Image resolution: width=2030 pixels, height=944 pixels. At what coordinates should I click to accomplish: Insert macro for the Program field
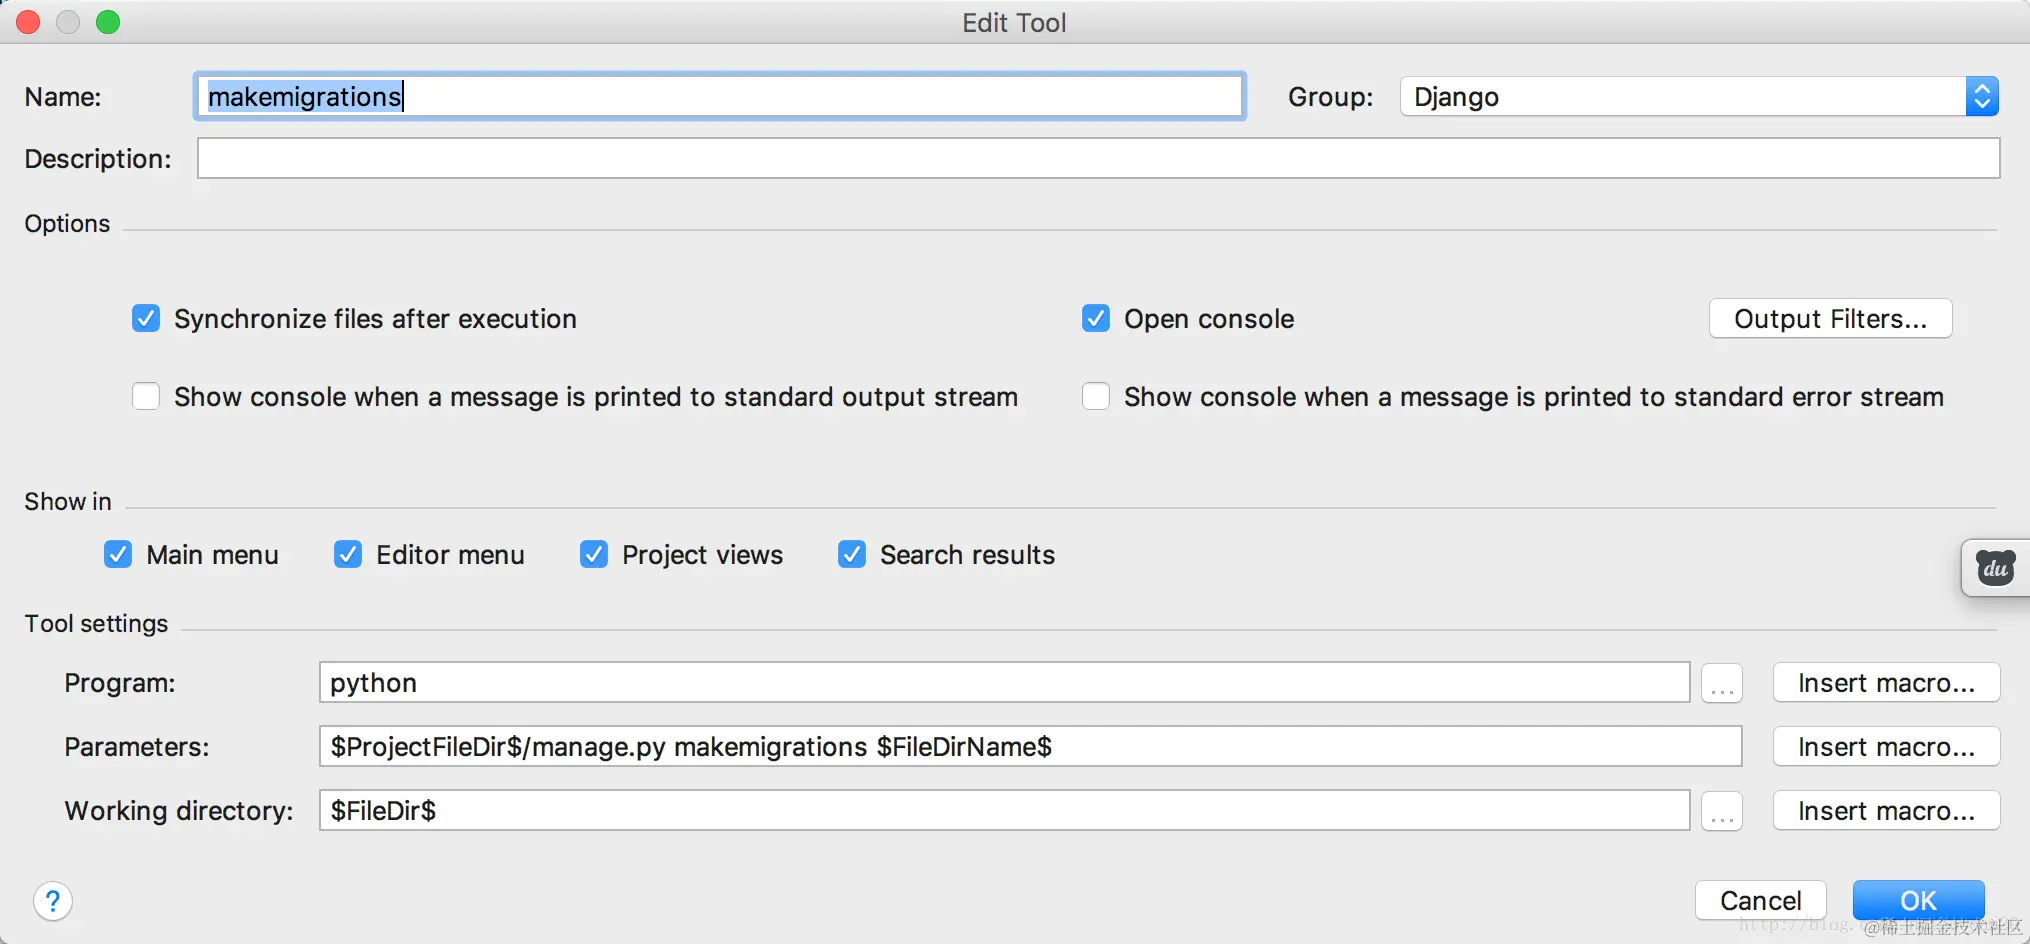1886,683
